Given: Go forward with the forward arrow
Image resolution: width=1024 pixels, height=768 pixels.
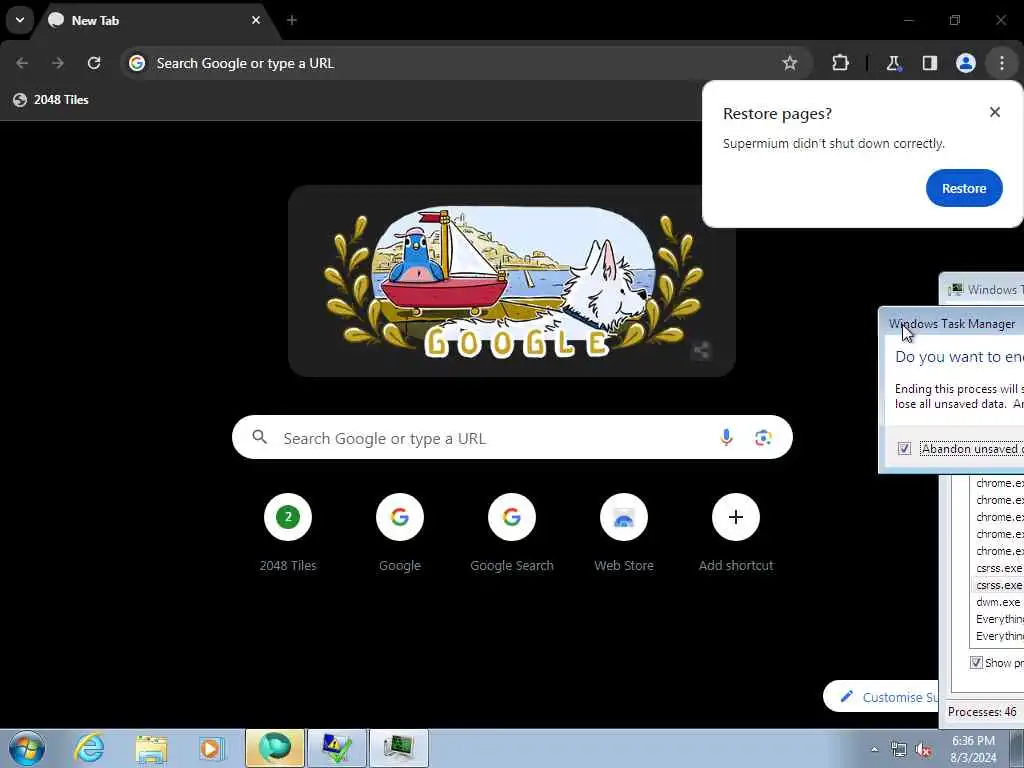Looking at the screenshot, I should click(58, 63).
